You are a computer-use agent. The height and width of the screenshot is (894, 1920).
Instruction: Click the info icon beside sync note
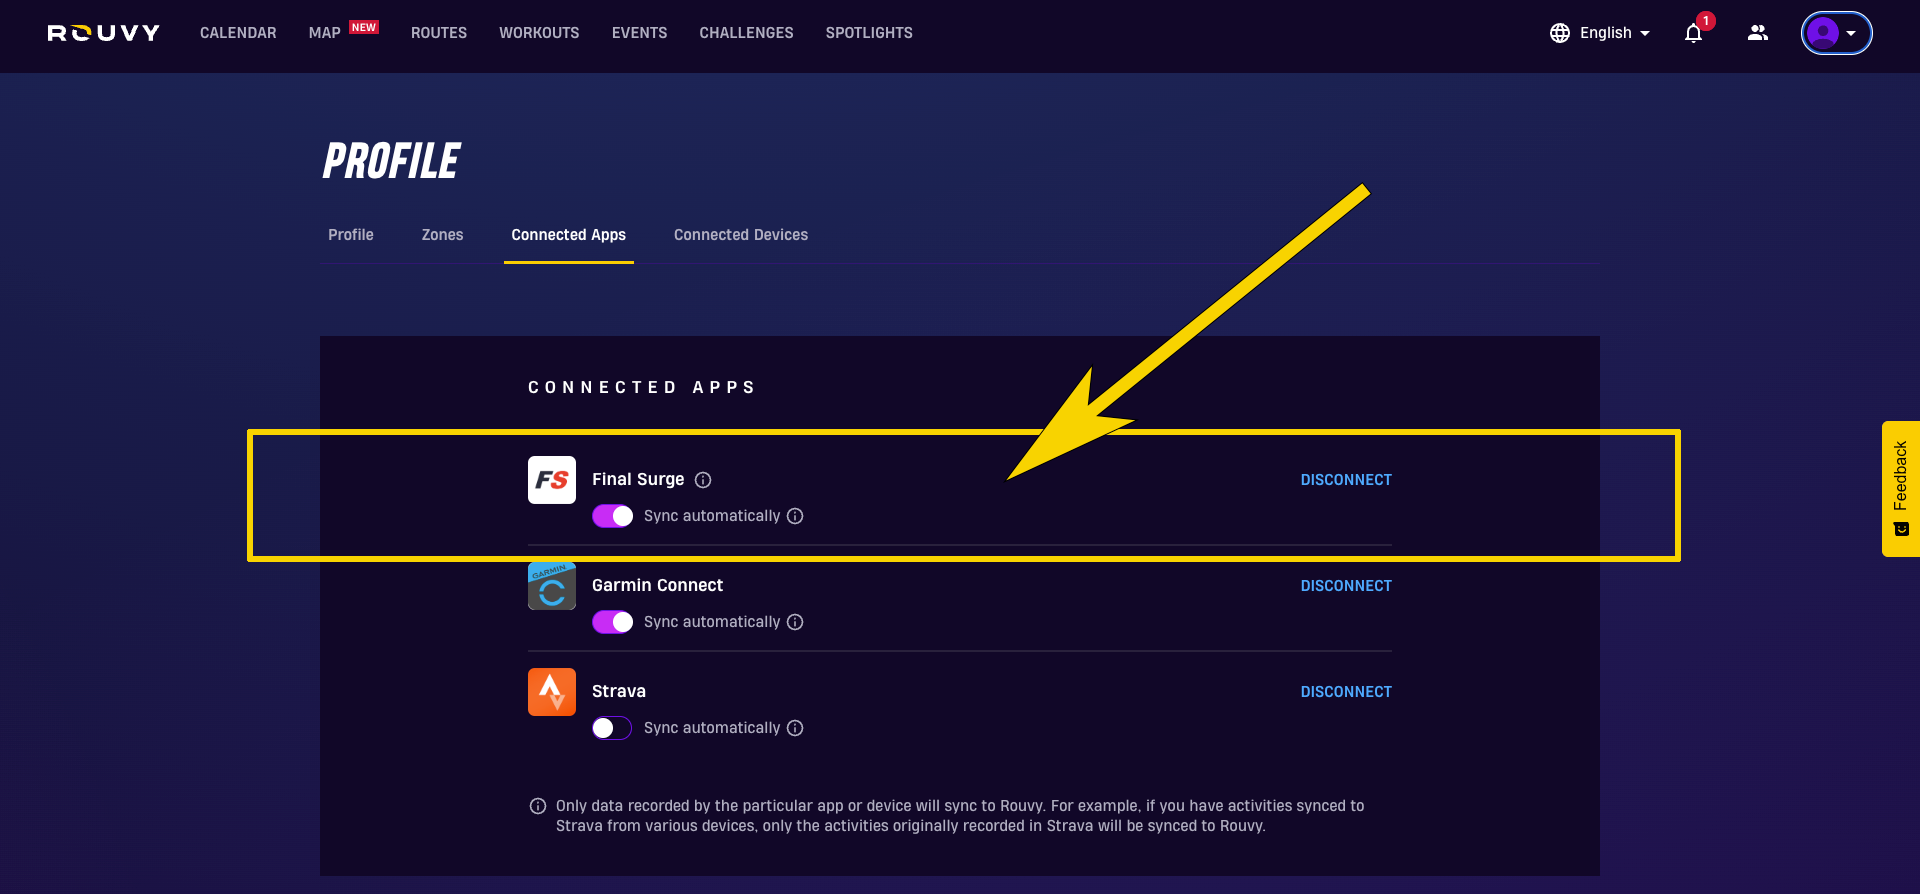point(538,806)
